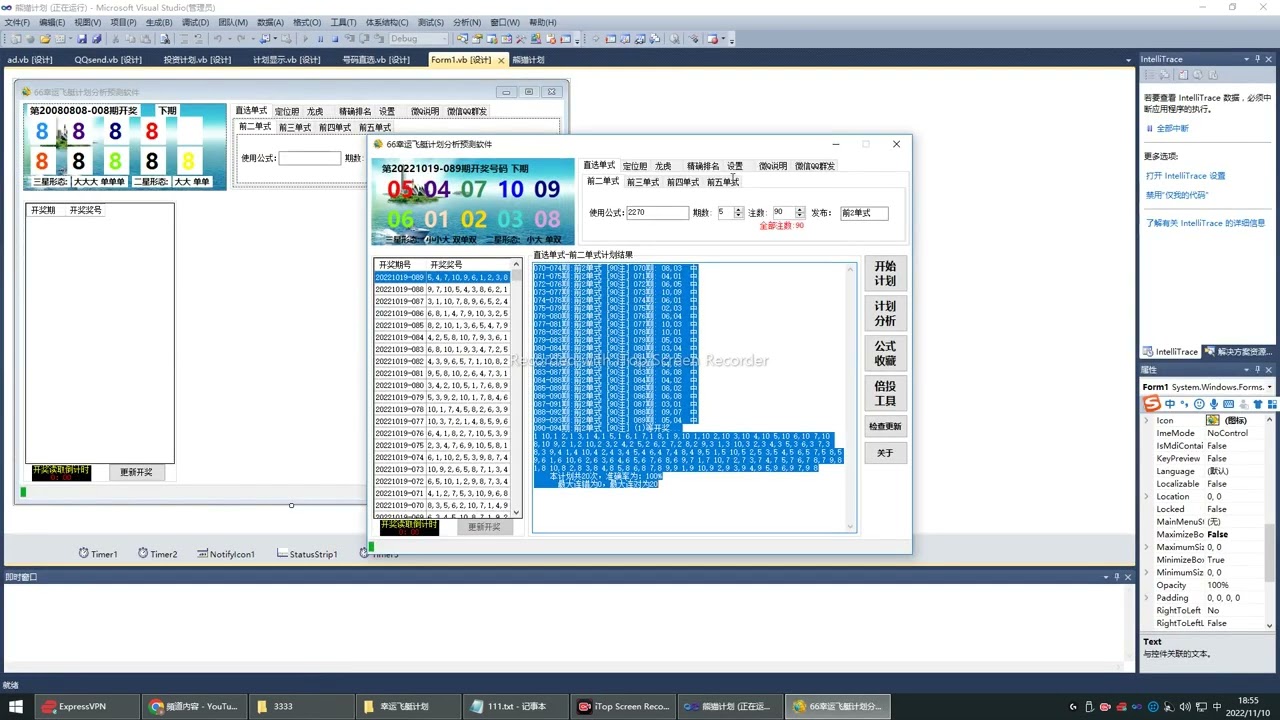Switch to the 计划显示.vb [设计] tab
The width and height of the screenshot is (1280, 720).
point(286,60)
